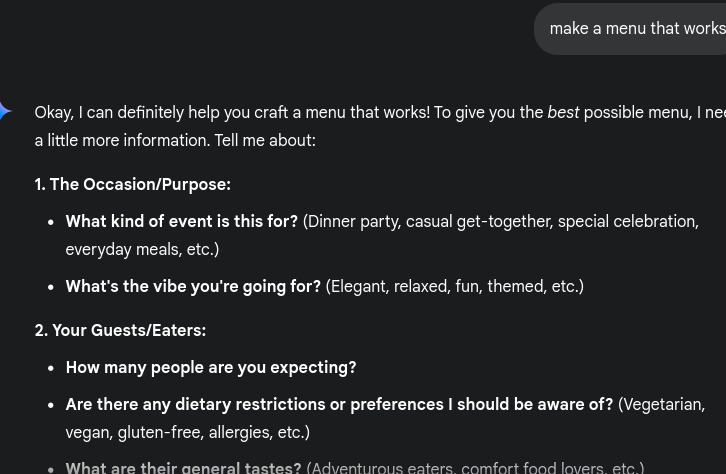Screen dimensions: 726x474
Task: Click 'What are their general tastes?' bullet text
Action: click(183, 468)
